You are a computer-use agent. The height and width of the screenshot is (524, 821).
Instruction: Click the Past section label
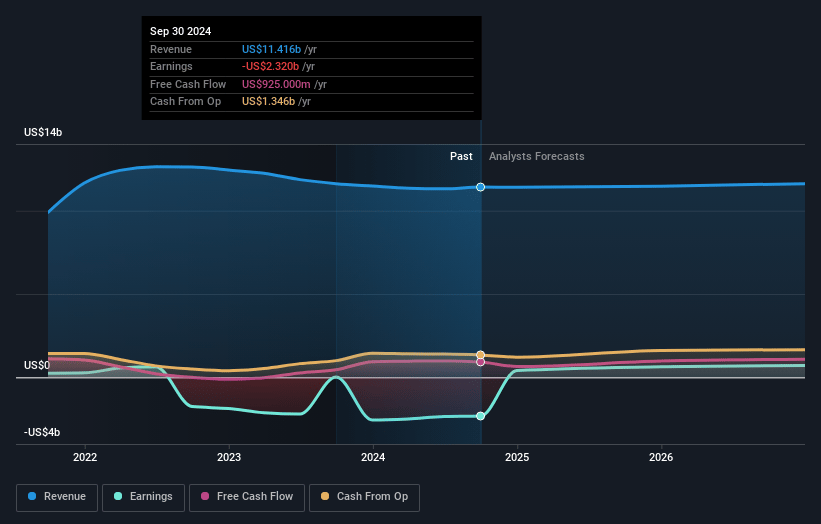(x=461, y=157)
